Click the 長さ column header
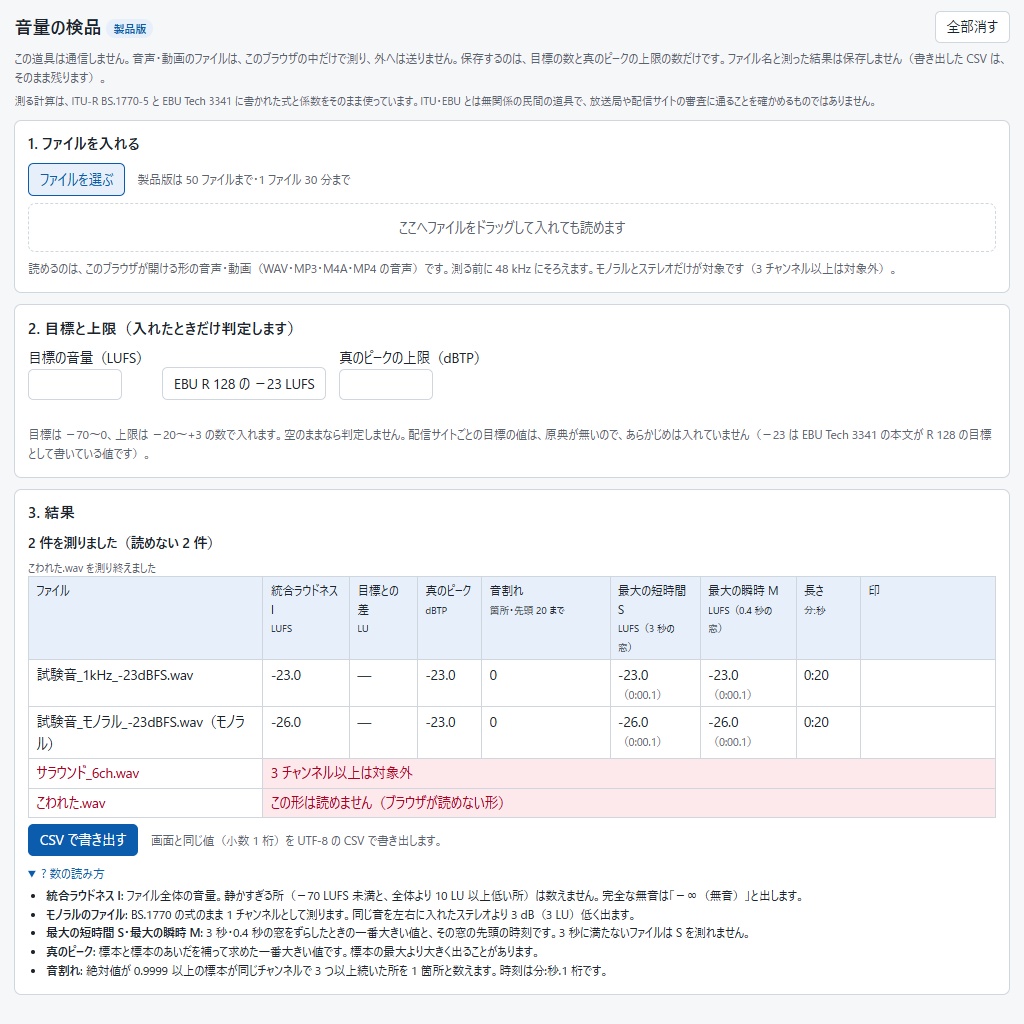The image size is (1024, 1024). (x=828, y=618)
